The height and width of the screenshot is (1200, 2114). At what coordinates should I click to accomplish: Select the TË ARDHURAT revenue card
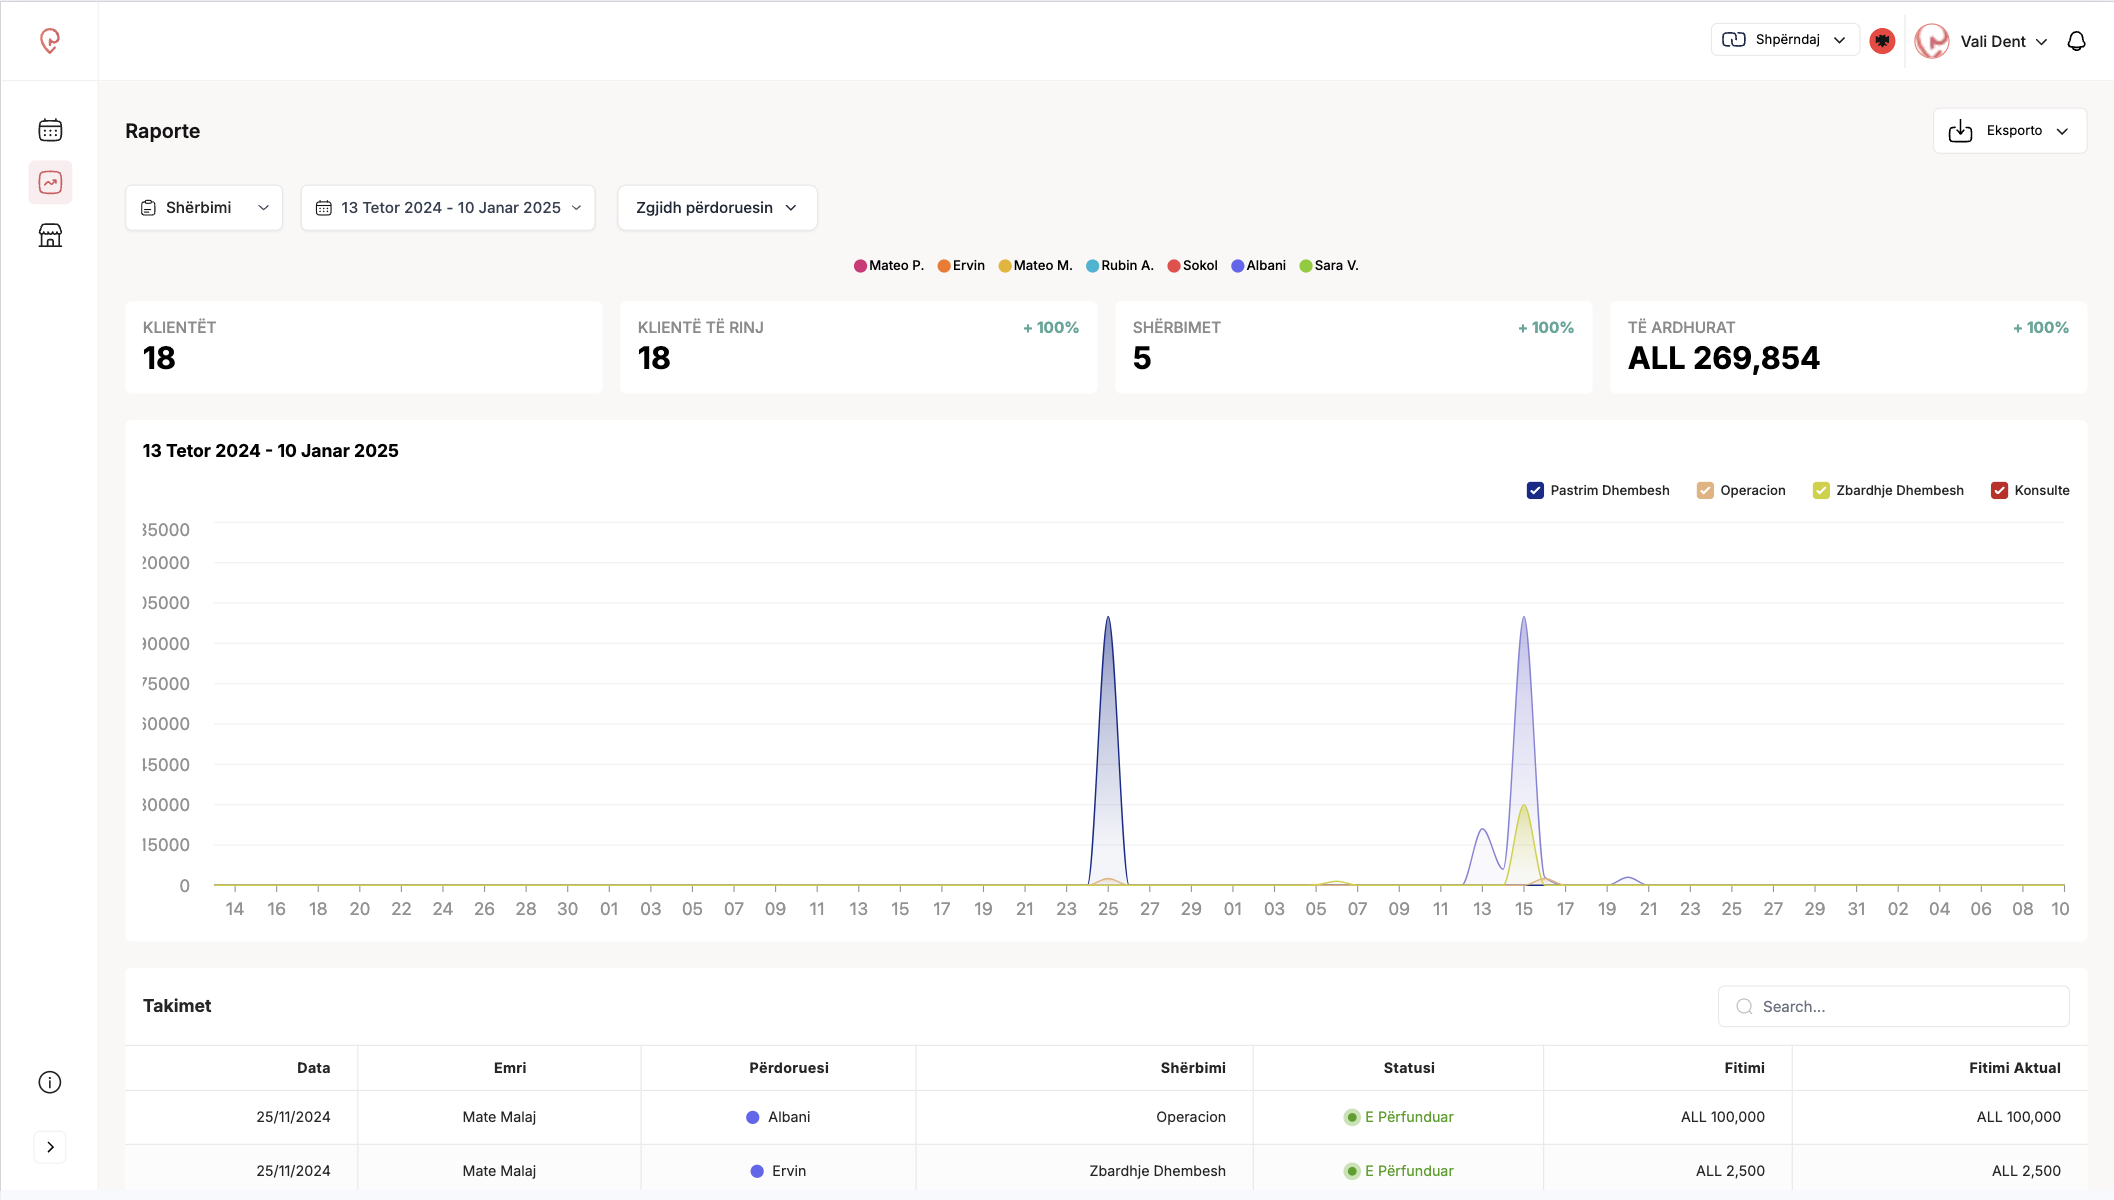point(1849,347)
